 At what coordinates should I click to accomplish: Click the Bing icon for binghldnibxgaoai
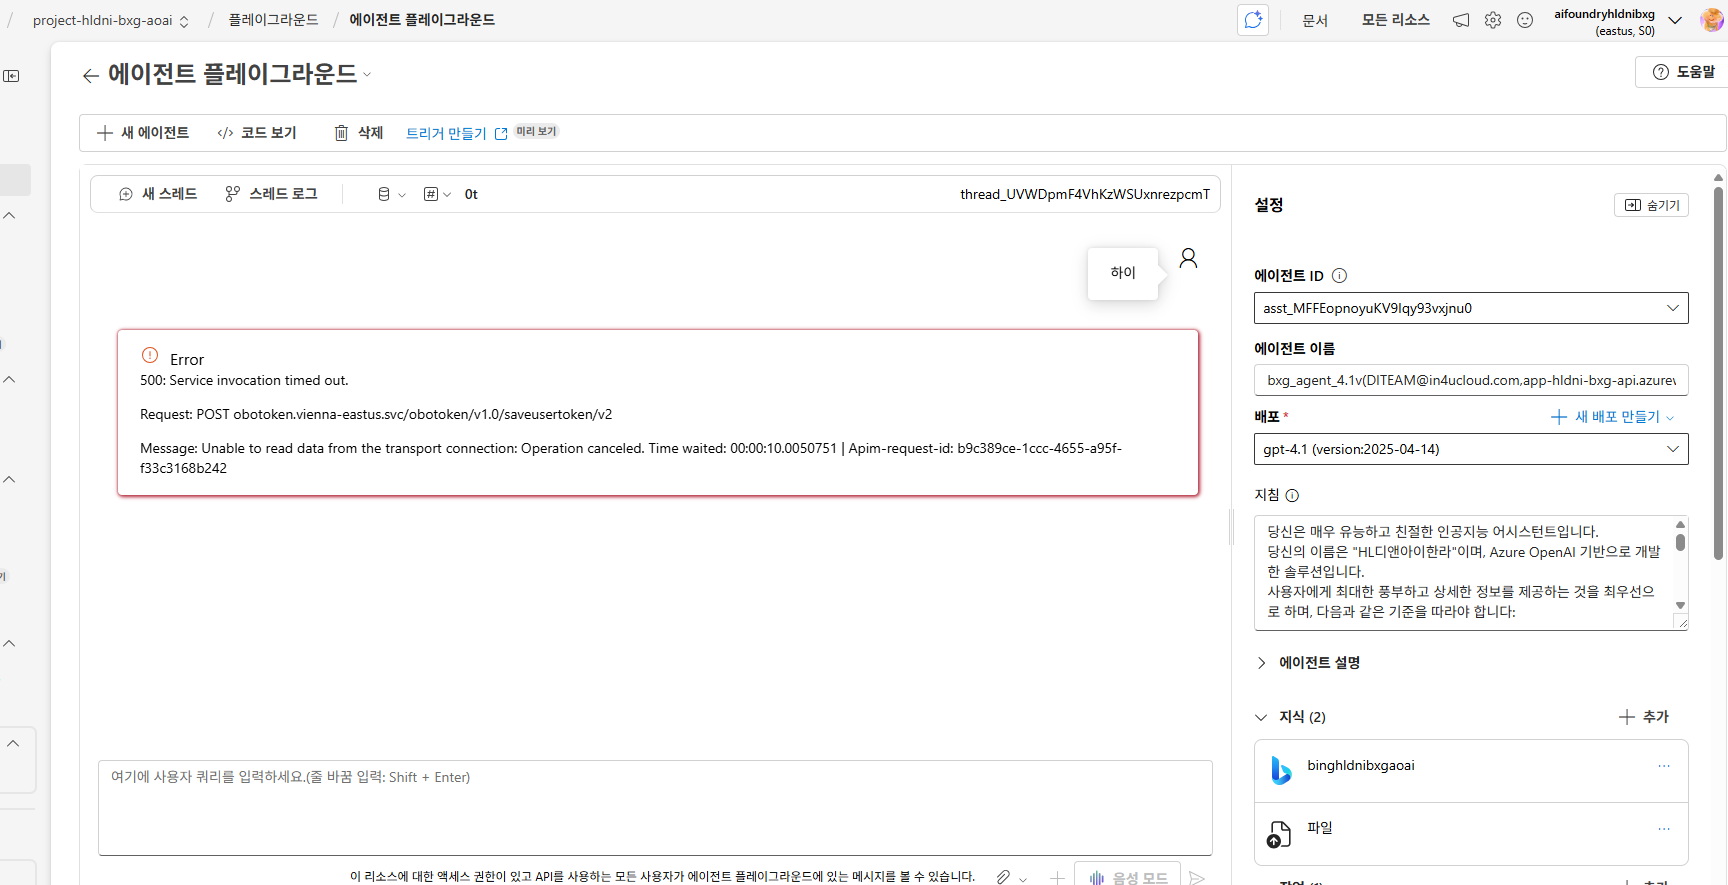(x=1280, y=770)
